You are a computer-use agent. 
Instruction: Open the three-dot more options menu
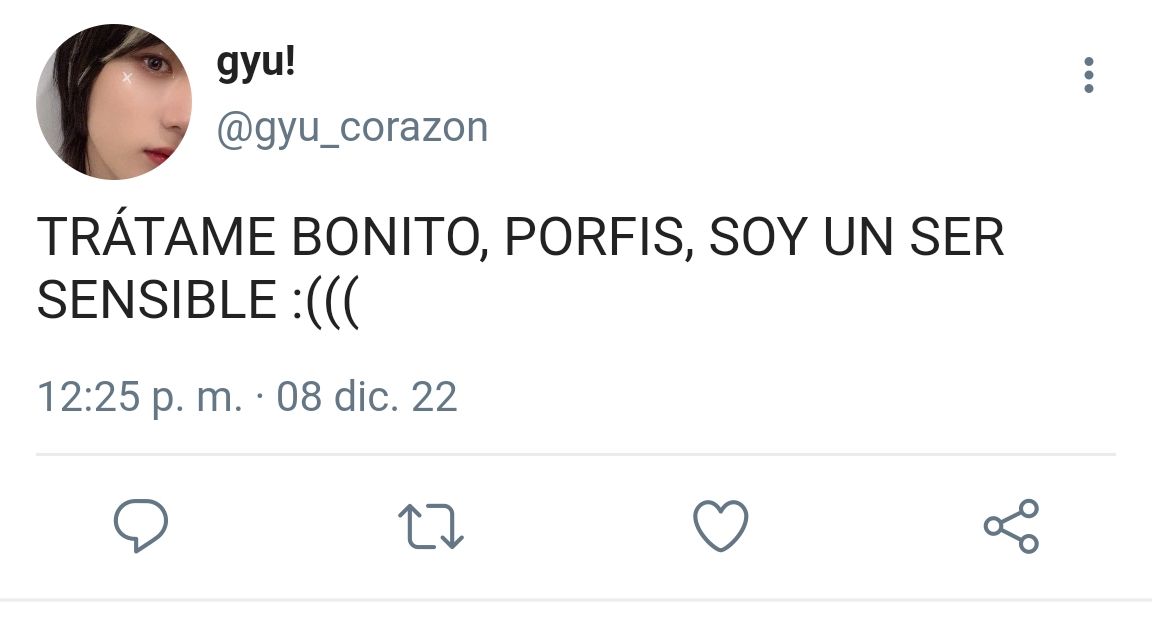coord(1089,75)
